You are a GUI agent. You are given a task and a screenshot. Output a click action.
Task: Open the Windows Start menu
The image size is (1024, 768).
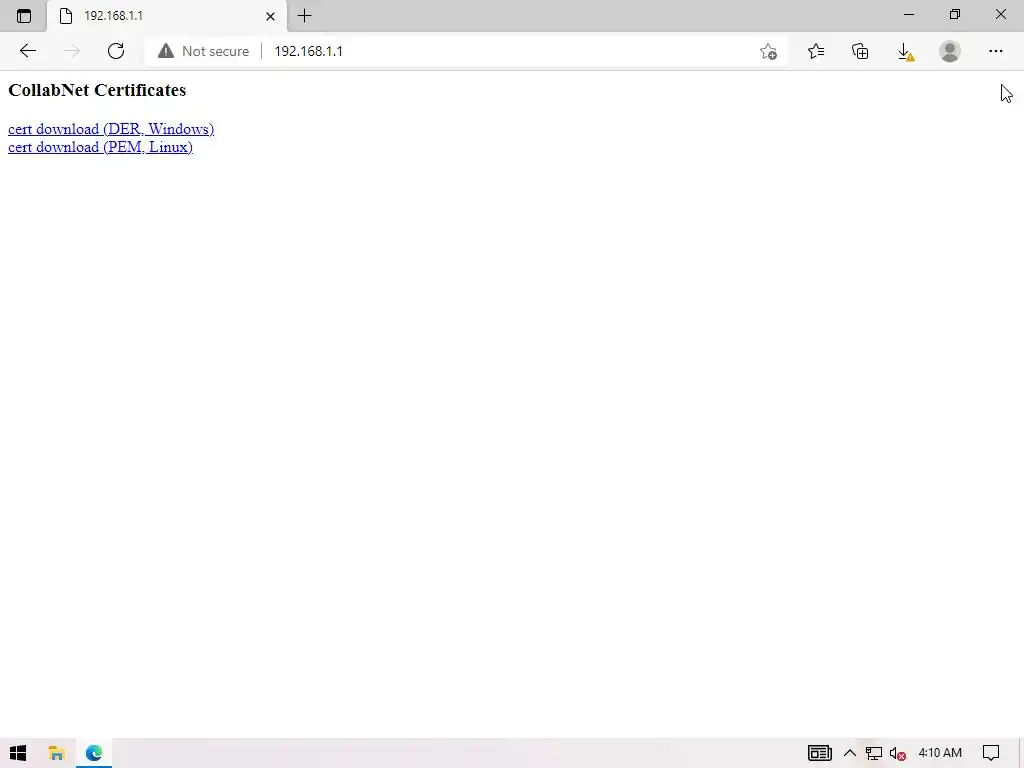(x=18, y=753)
